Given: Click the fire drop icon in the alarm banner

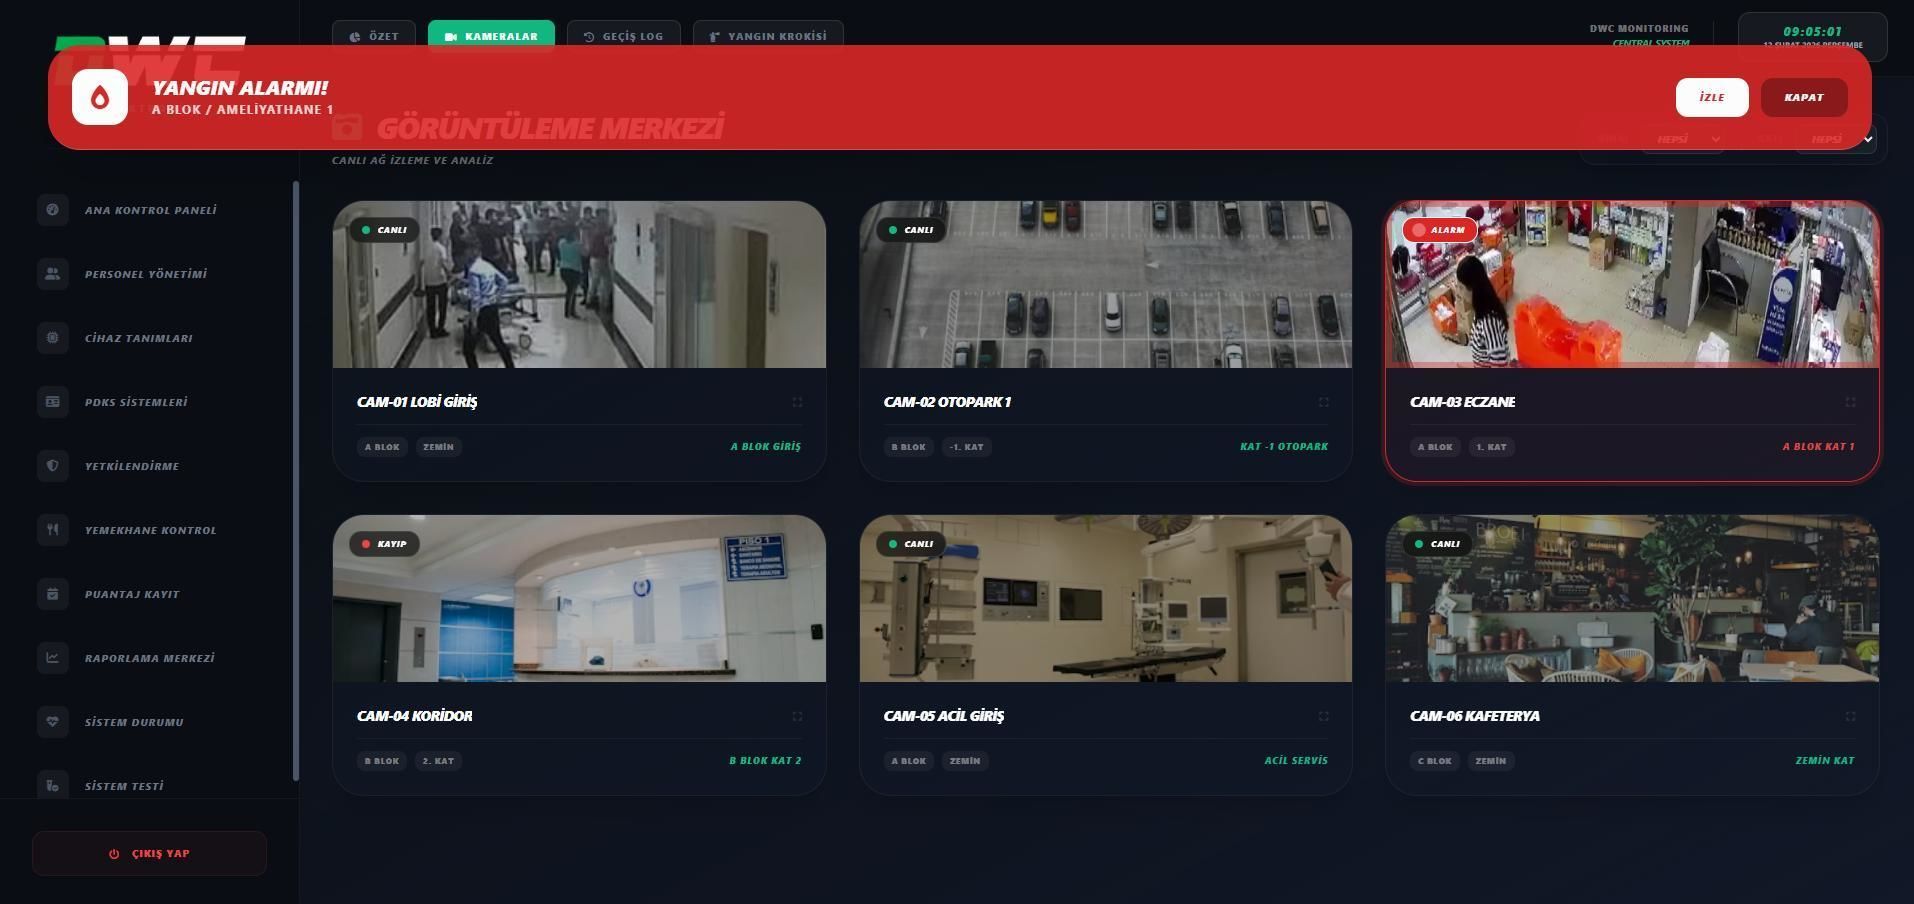Looking at the screenshot, I should pyautogui.click(x=100, y=97).
